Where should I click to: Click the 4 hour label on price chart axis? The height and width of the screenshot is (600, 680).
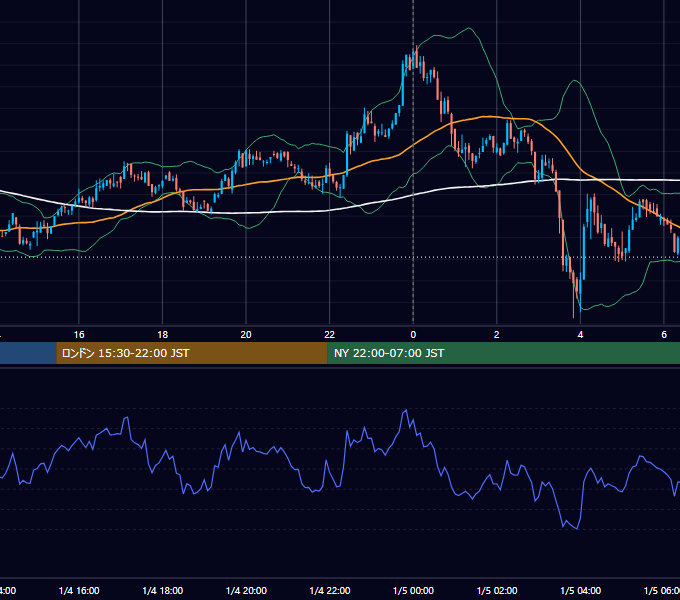580,335
